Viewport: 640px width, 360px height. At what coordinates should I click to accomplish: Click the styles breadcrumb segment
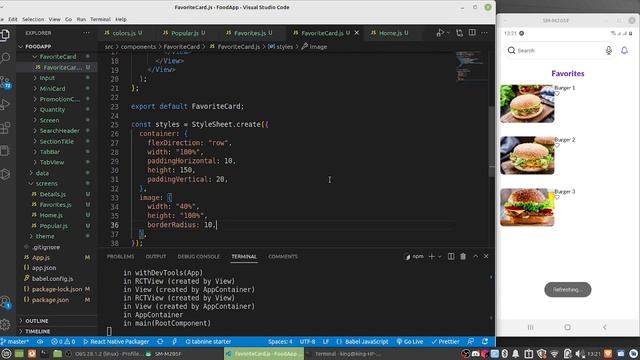point(280,47)
